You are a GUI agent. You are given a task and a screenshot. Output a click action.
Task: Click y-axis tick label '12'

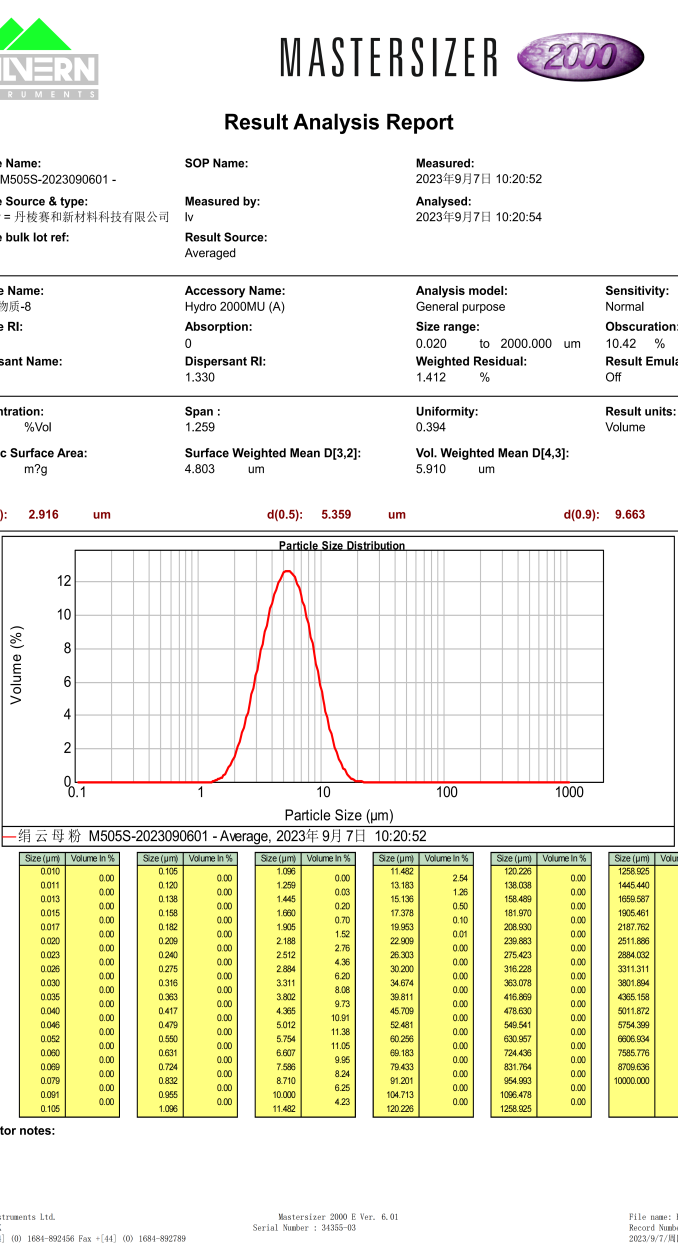(x=64, y=581)
